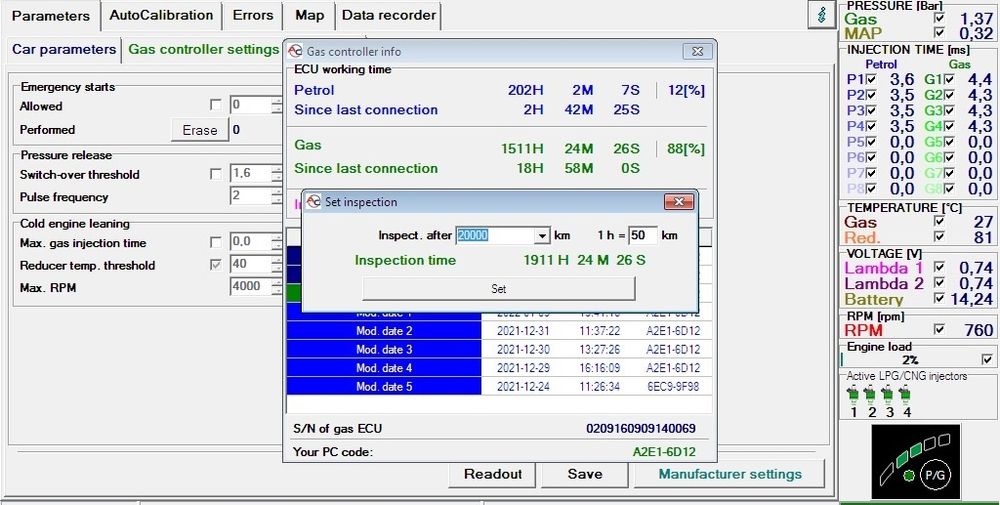Open the Data recorder tab
The width and height of the screenshot is (1000, 505).
coord(388,15)
